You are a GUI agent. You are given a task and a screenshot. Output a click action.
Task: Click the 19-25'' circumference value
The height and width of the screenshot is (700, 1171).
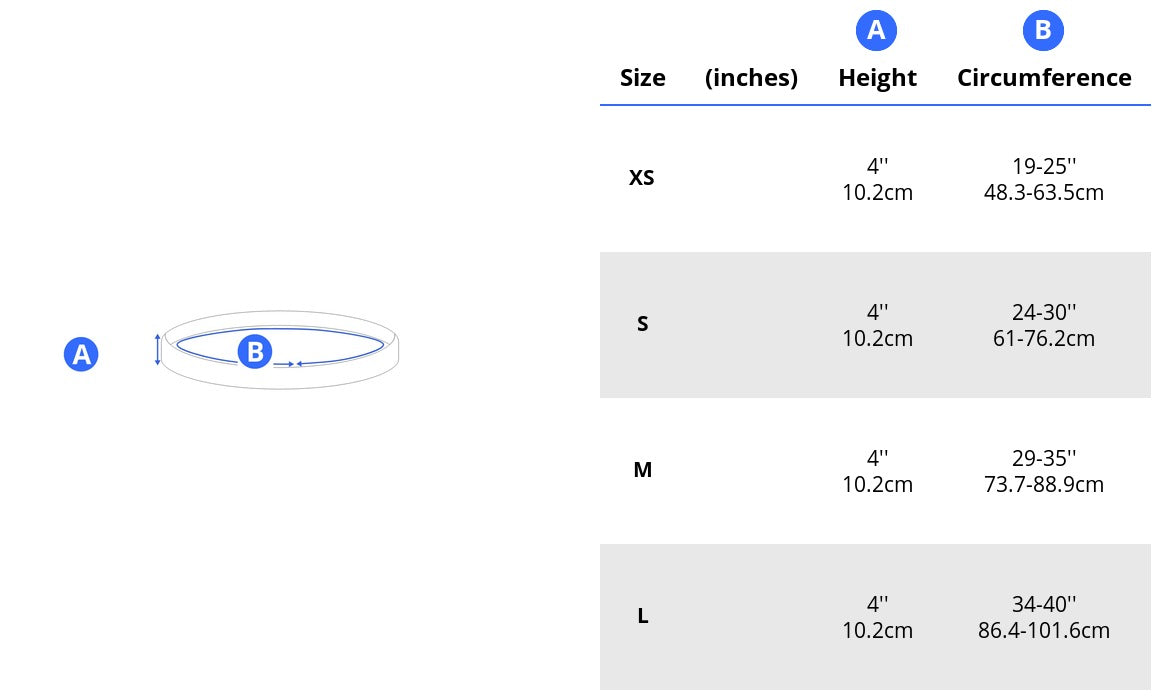tap(1044, 166)
